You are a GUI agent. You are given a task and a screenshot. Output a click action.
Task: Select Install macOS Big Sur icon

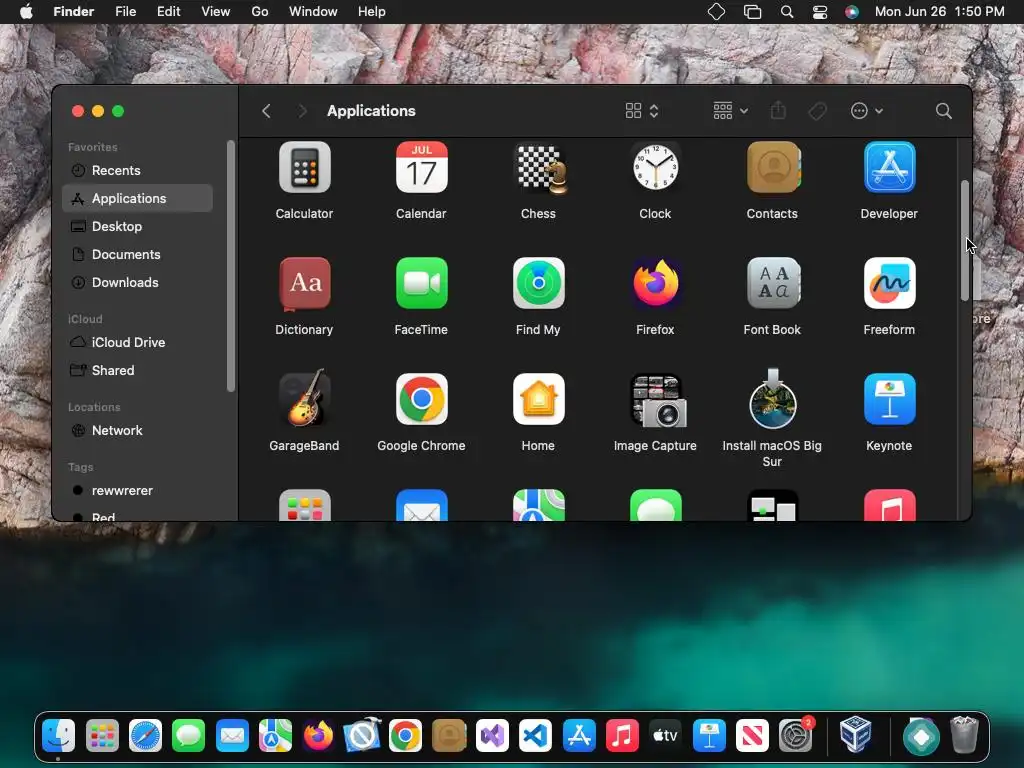point(773,398)
